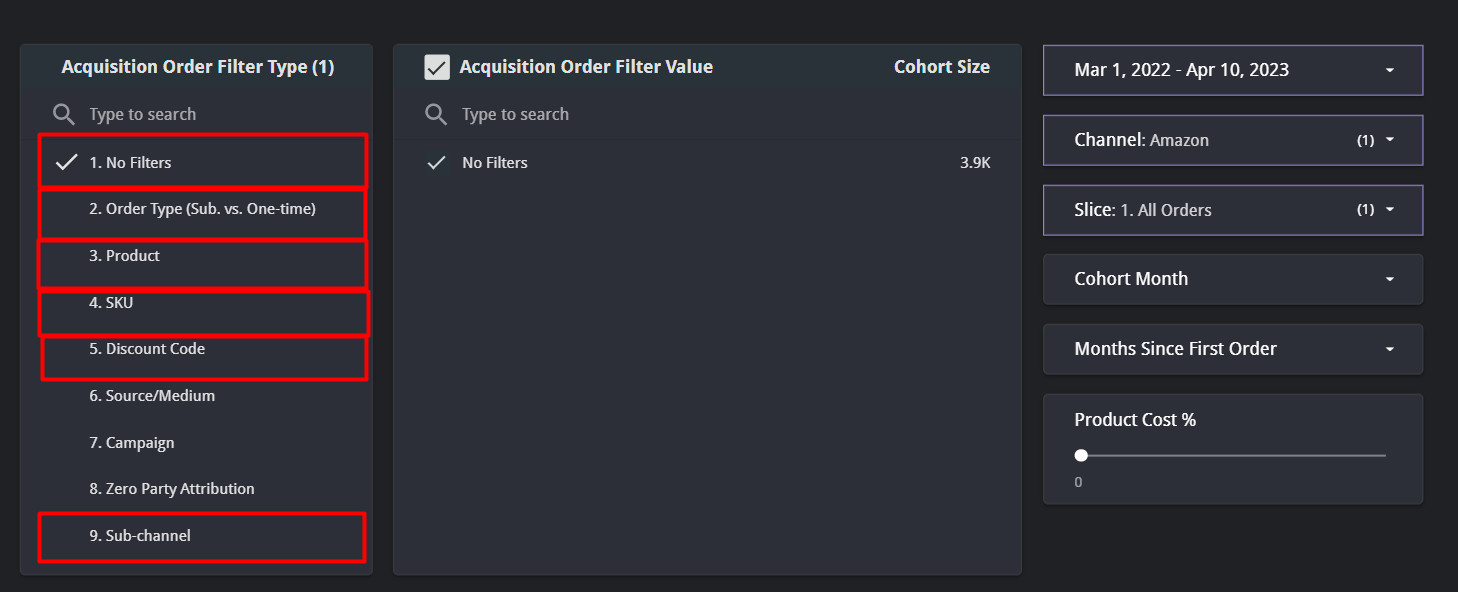The image size is (1458, 592).
Task: Click the search icon in Filter Type panel
Action: point(64,114)
